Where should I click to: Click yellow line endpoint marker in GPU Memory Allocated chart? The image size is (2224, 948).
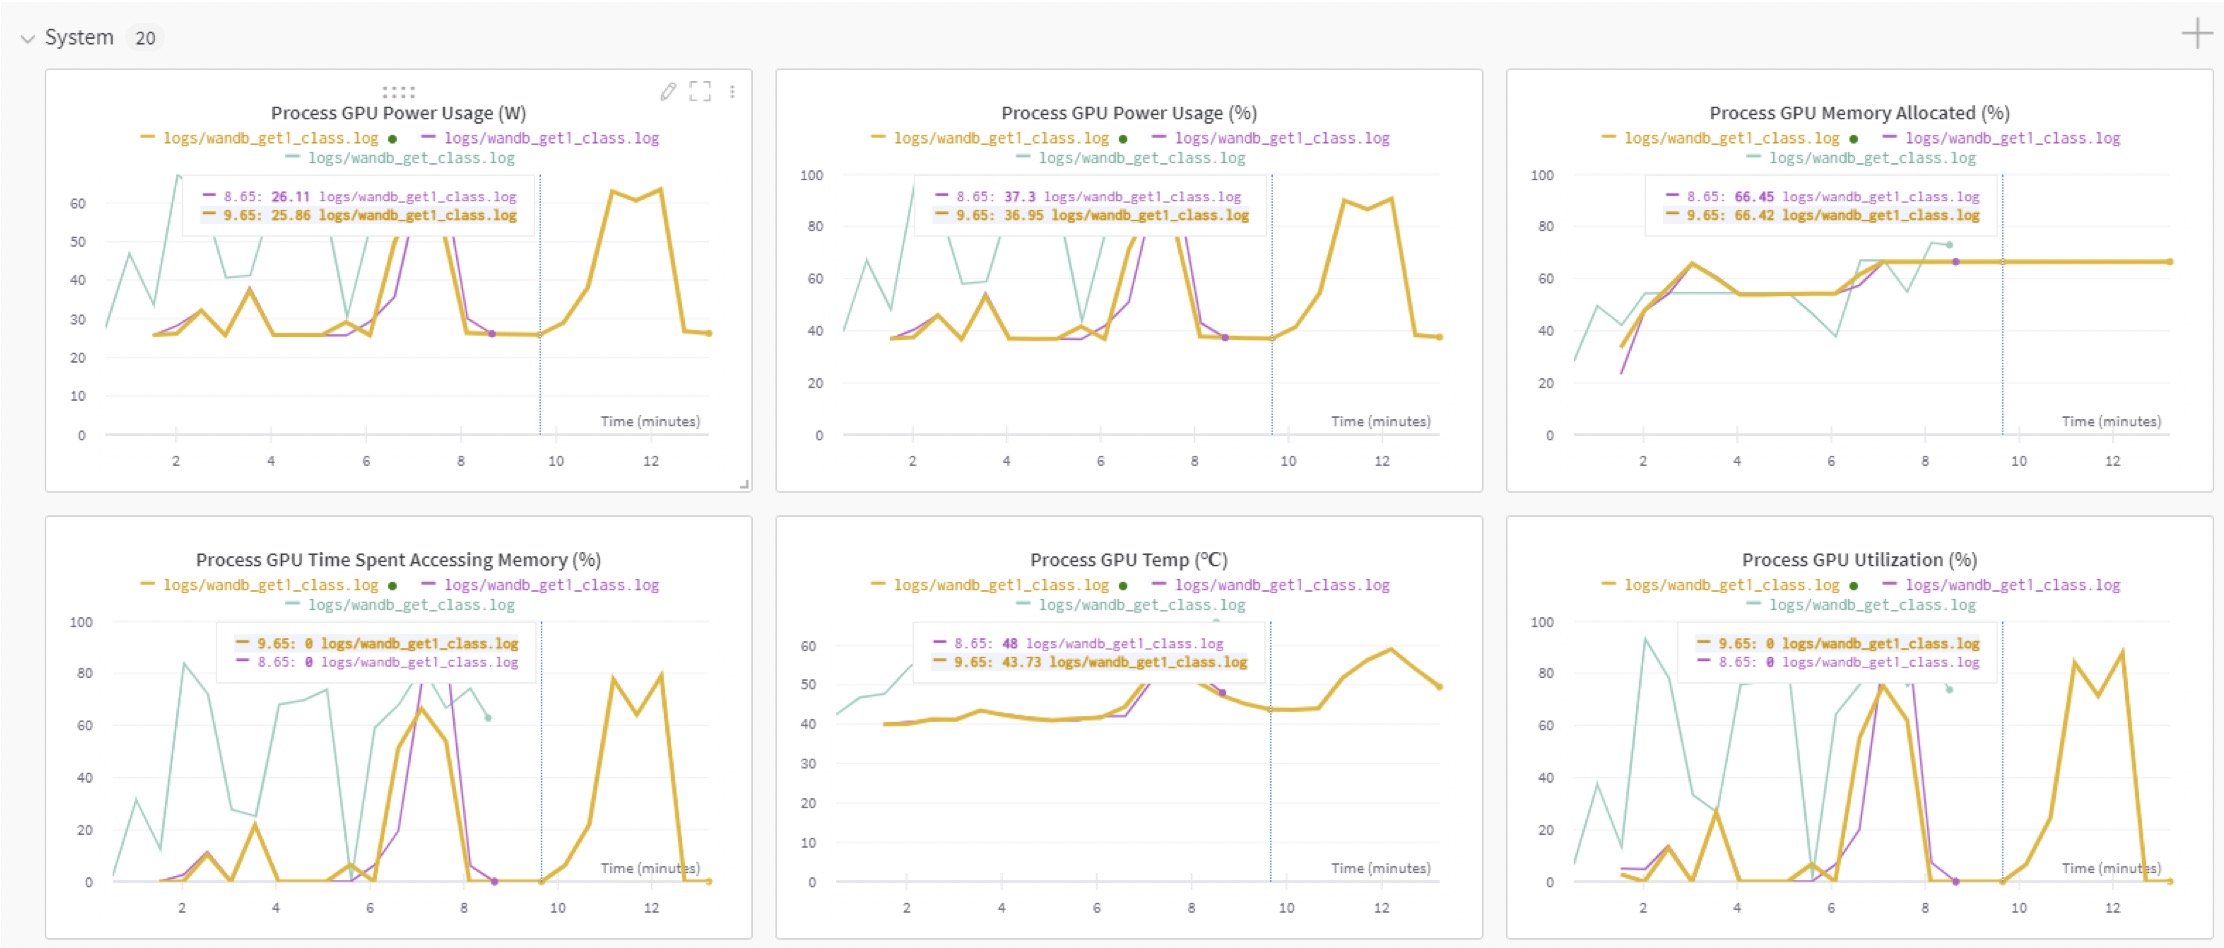pyautogui.click(x=2169, y=262)
